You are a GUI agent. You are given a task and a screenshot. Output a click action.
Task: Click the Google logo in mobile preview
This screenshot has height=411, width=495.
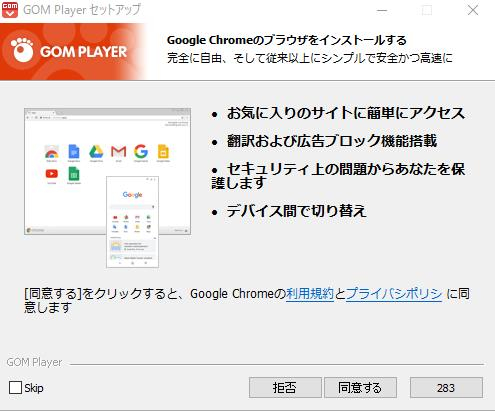click(x=132, y=195)
